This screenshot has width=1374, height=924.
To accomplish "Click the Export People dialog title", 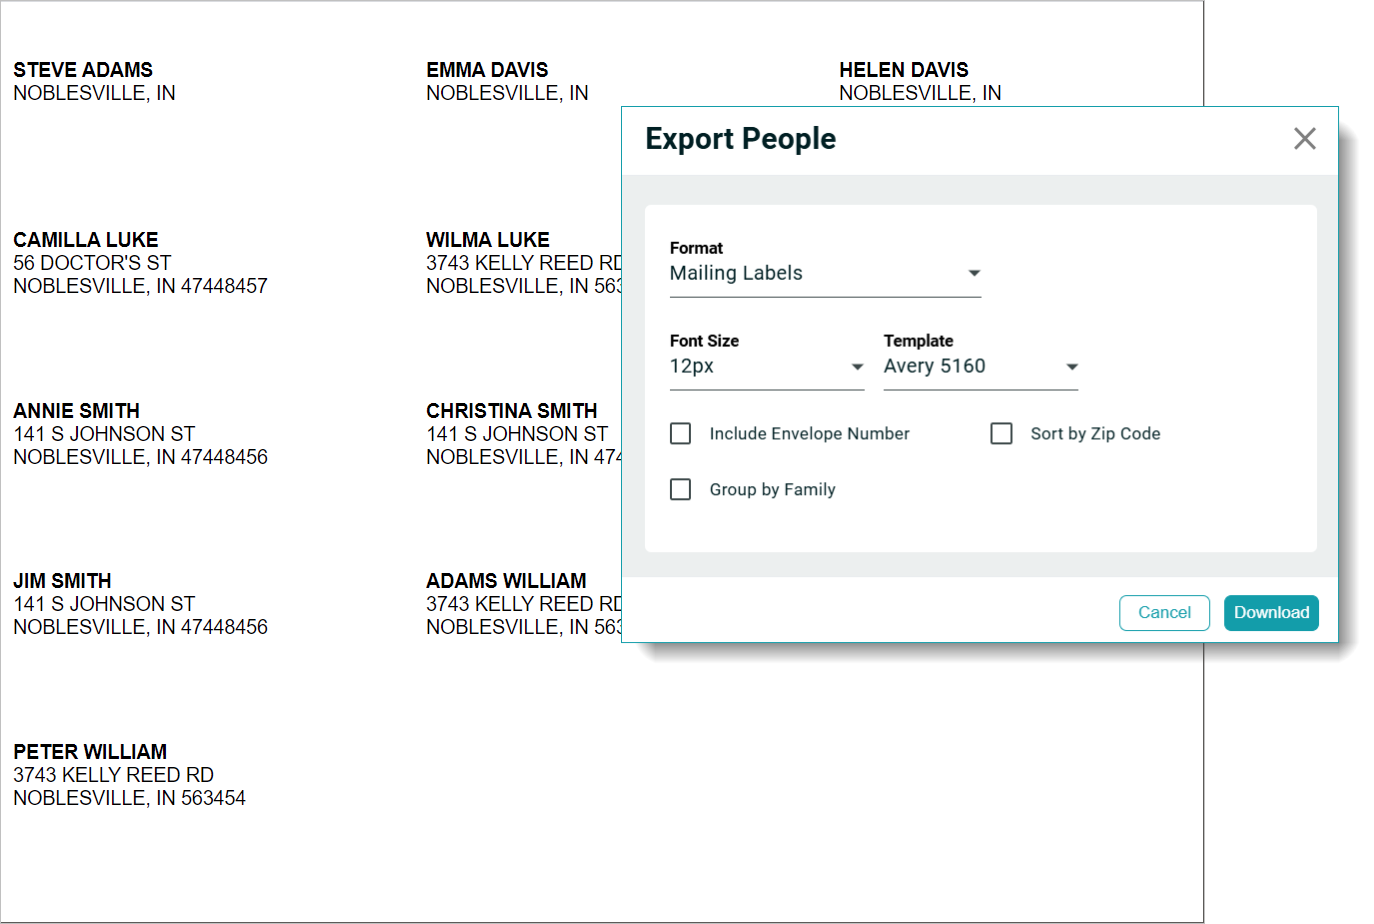I will click(740, 139).
